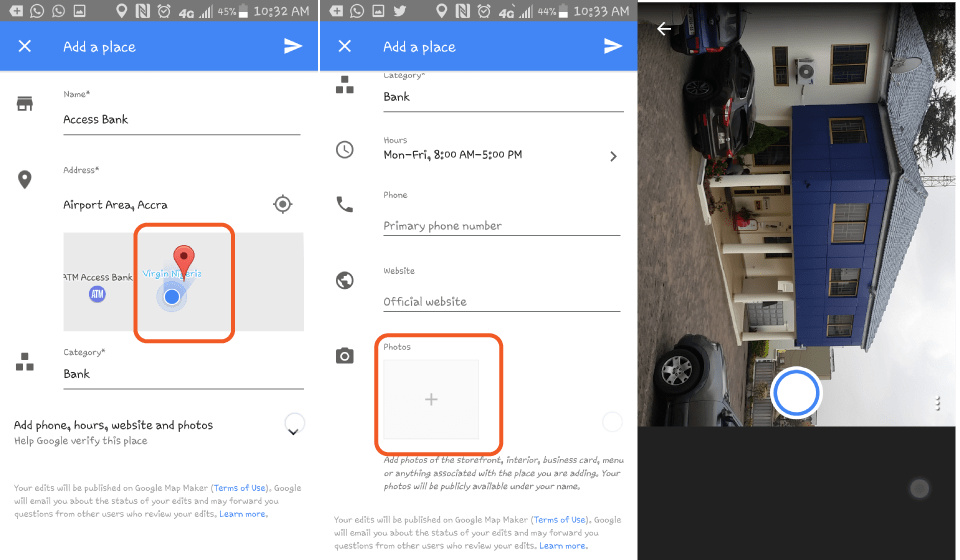Screen dimensions: 960x560
Task: Click the phone handset icon
Action: point(345,204)
